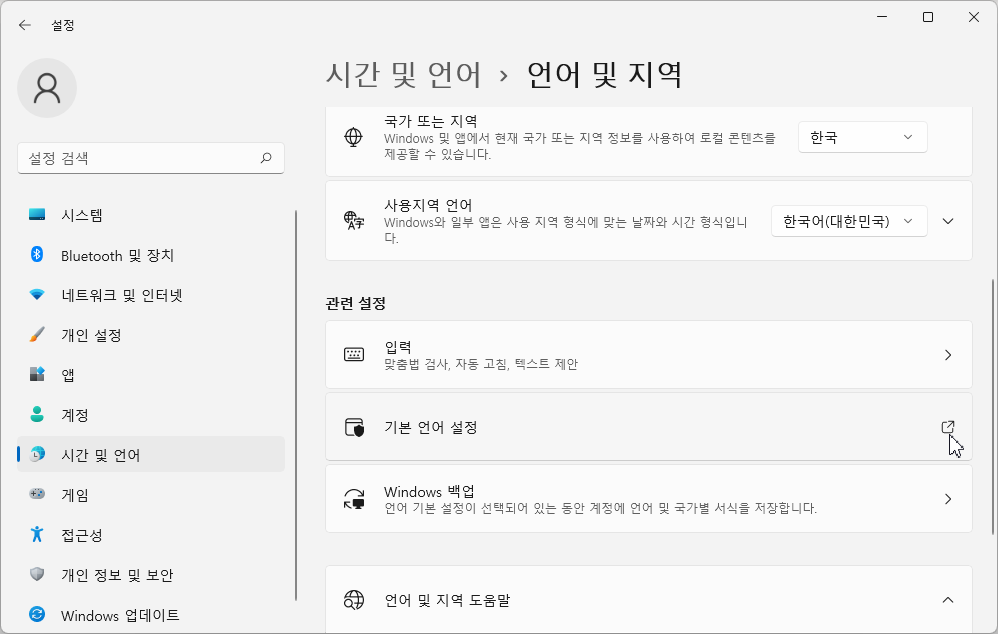Click the 게임 controller icon
998x634 pixels.
[x=37, y=494]
